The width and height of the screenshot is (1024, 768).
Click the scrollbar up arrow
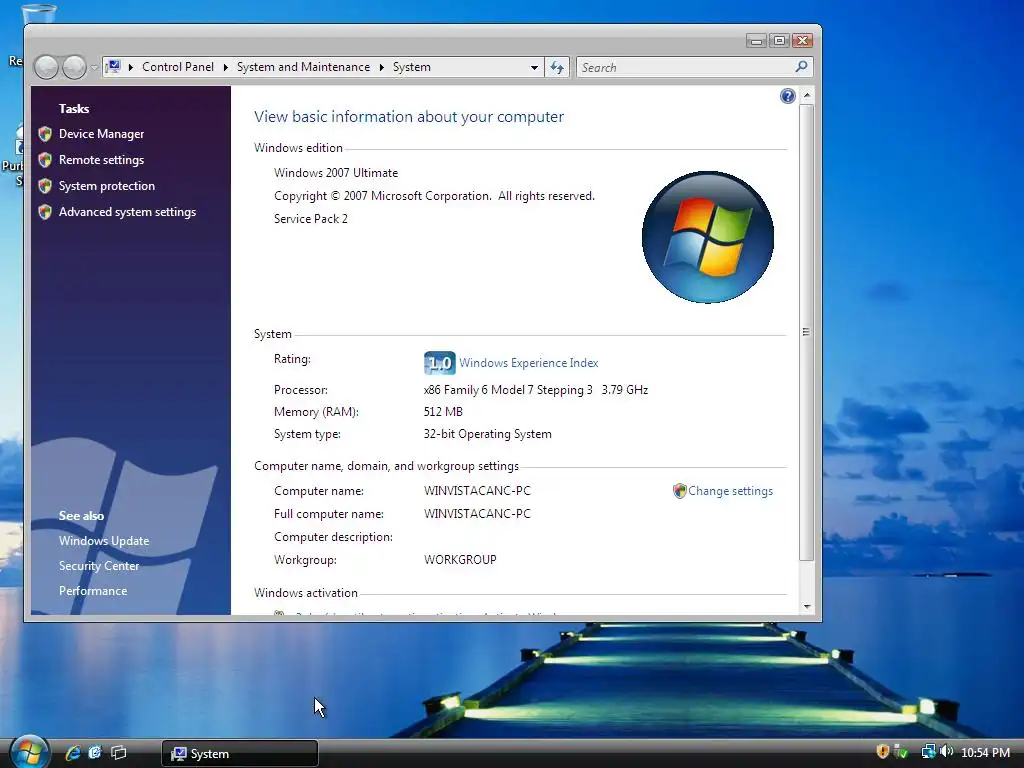(807, 95)
